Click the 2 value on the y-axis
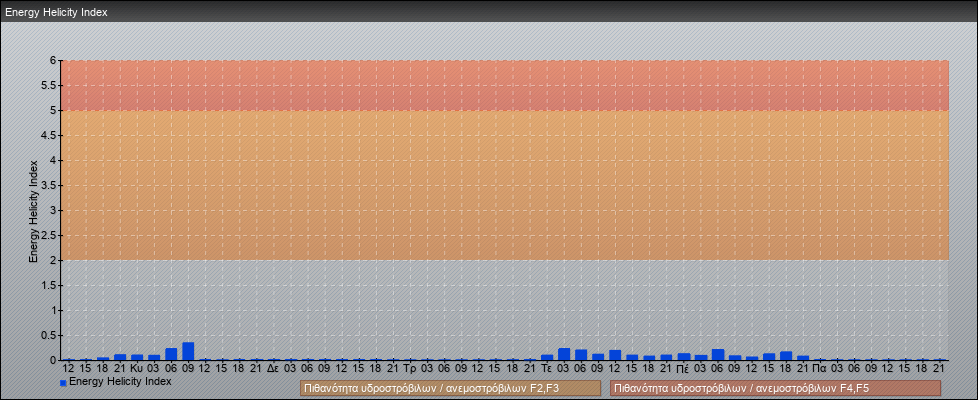978x400 pixels. point(54,260)
